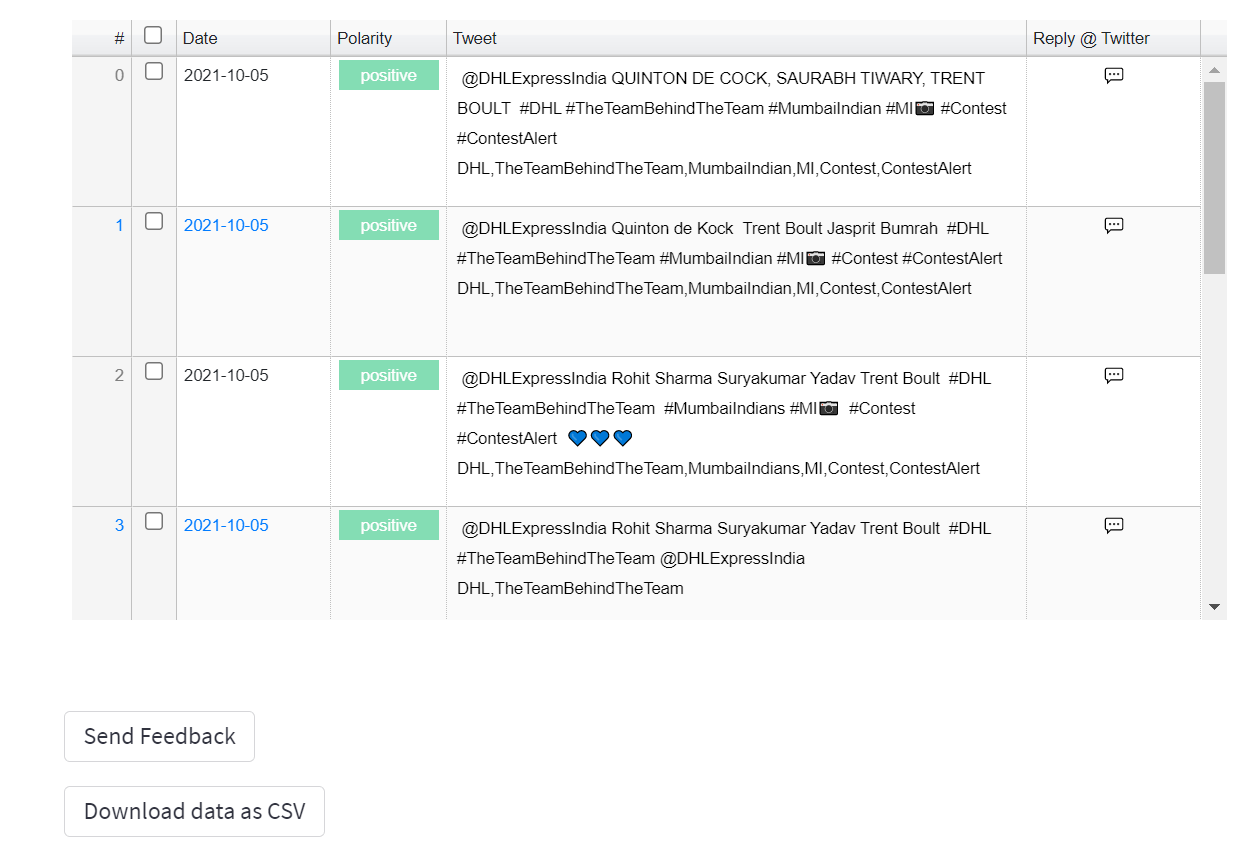Click Download data as CSV
This screenshot has width=1252, height=844.
pyautogui.click(x=194, y=811)
